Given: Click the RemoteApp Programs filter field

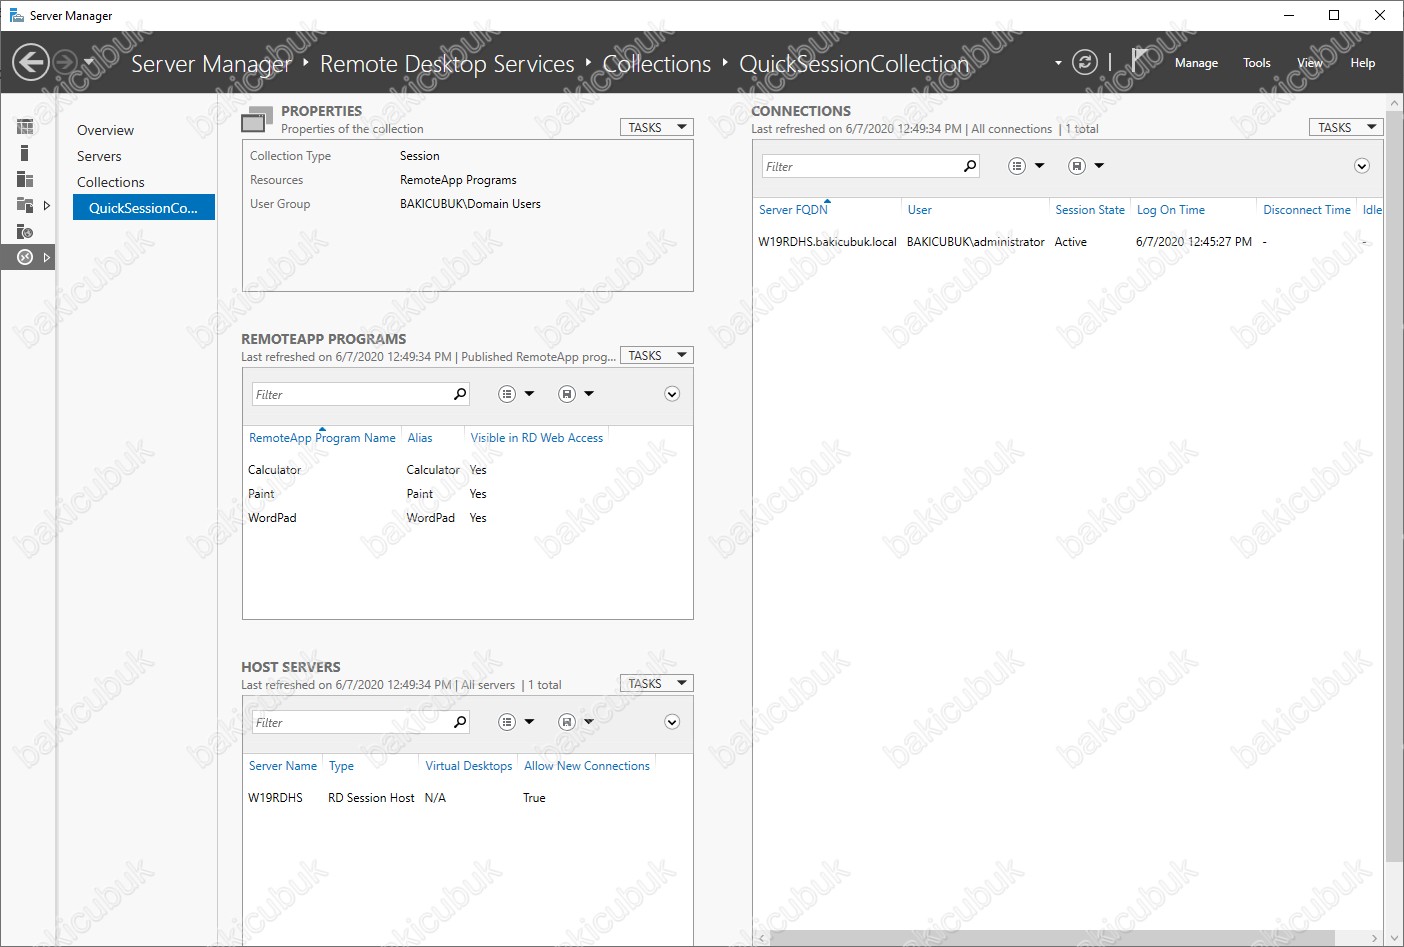Looking at the screenshot, I should [350, 394].
